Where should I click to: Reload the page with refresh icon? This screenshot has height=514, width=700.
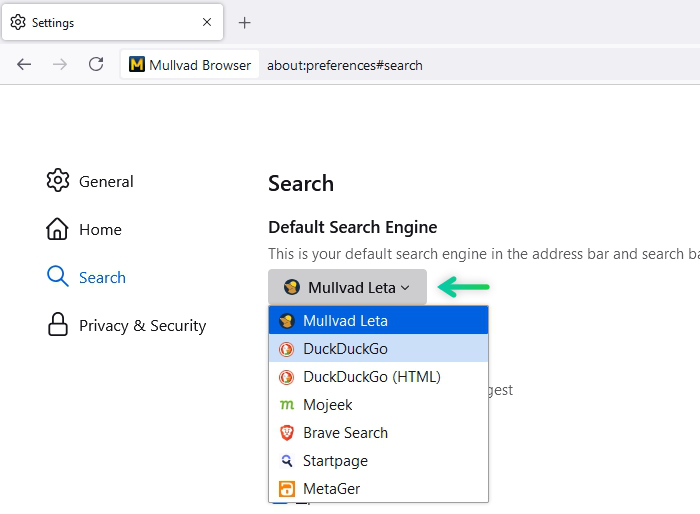(x=96, y=64)
